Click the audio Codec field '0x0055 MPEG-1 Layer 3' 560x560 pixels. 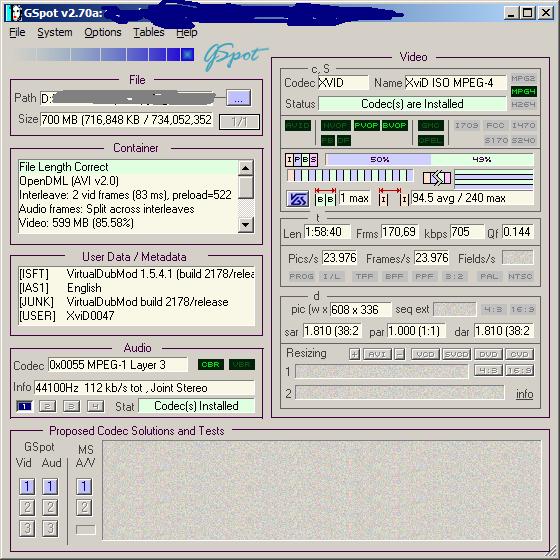click(118, 365)
